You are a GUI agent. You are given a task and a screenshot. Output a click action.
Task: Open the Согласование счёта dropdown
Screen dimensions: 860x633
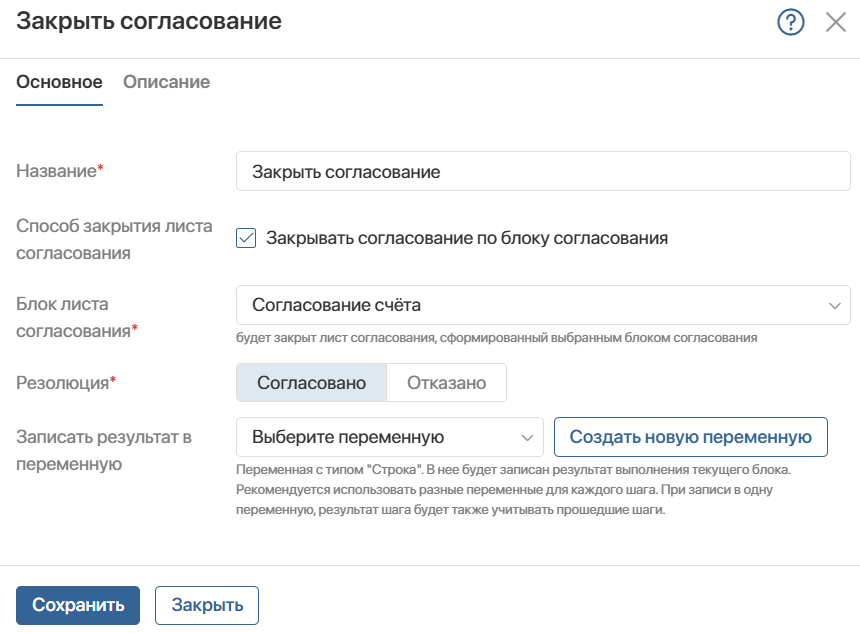(x=543, y=305)
